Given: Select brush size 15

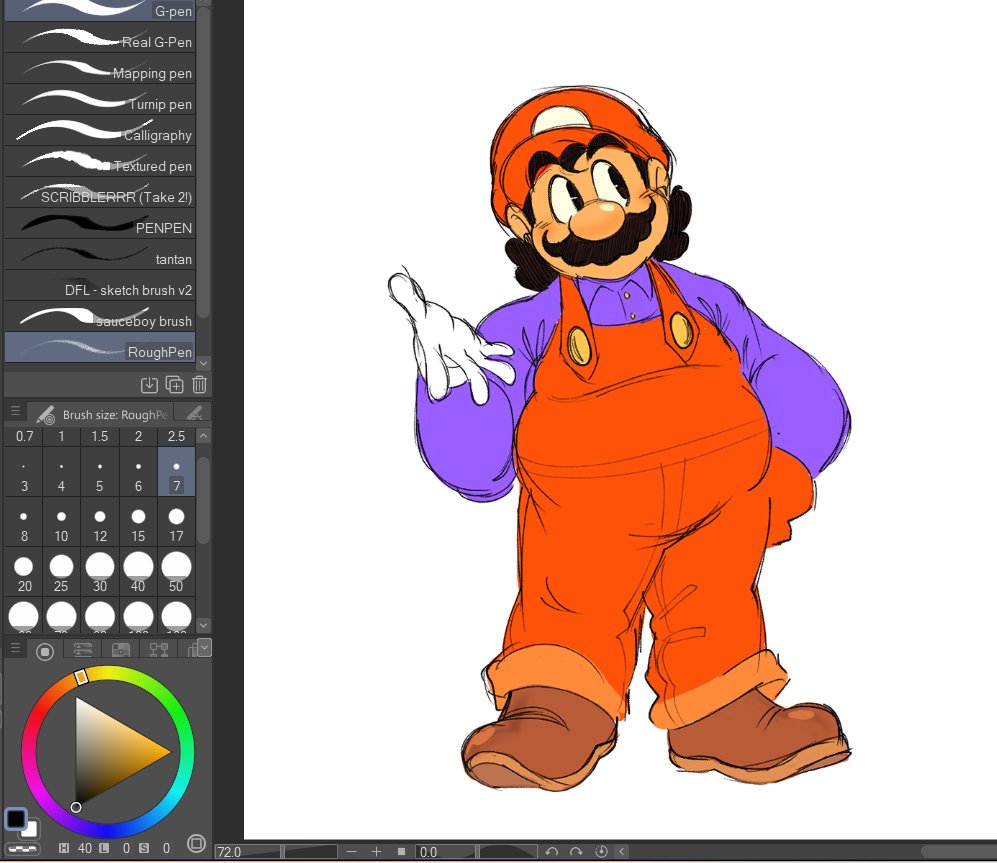Looking at the screenshot, I should [x=138, y=521].
